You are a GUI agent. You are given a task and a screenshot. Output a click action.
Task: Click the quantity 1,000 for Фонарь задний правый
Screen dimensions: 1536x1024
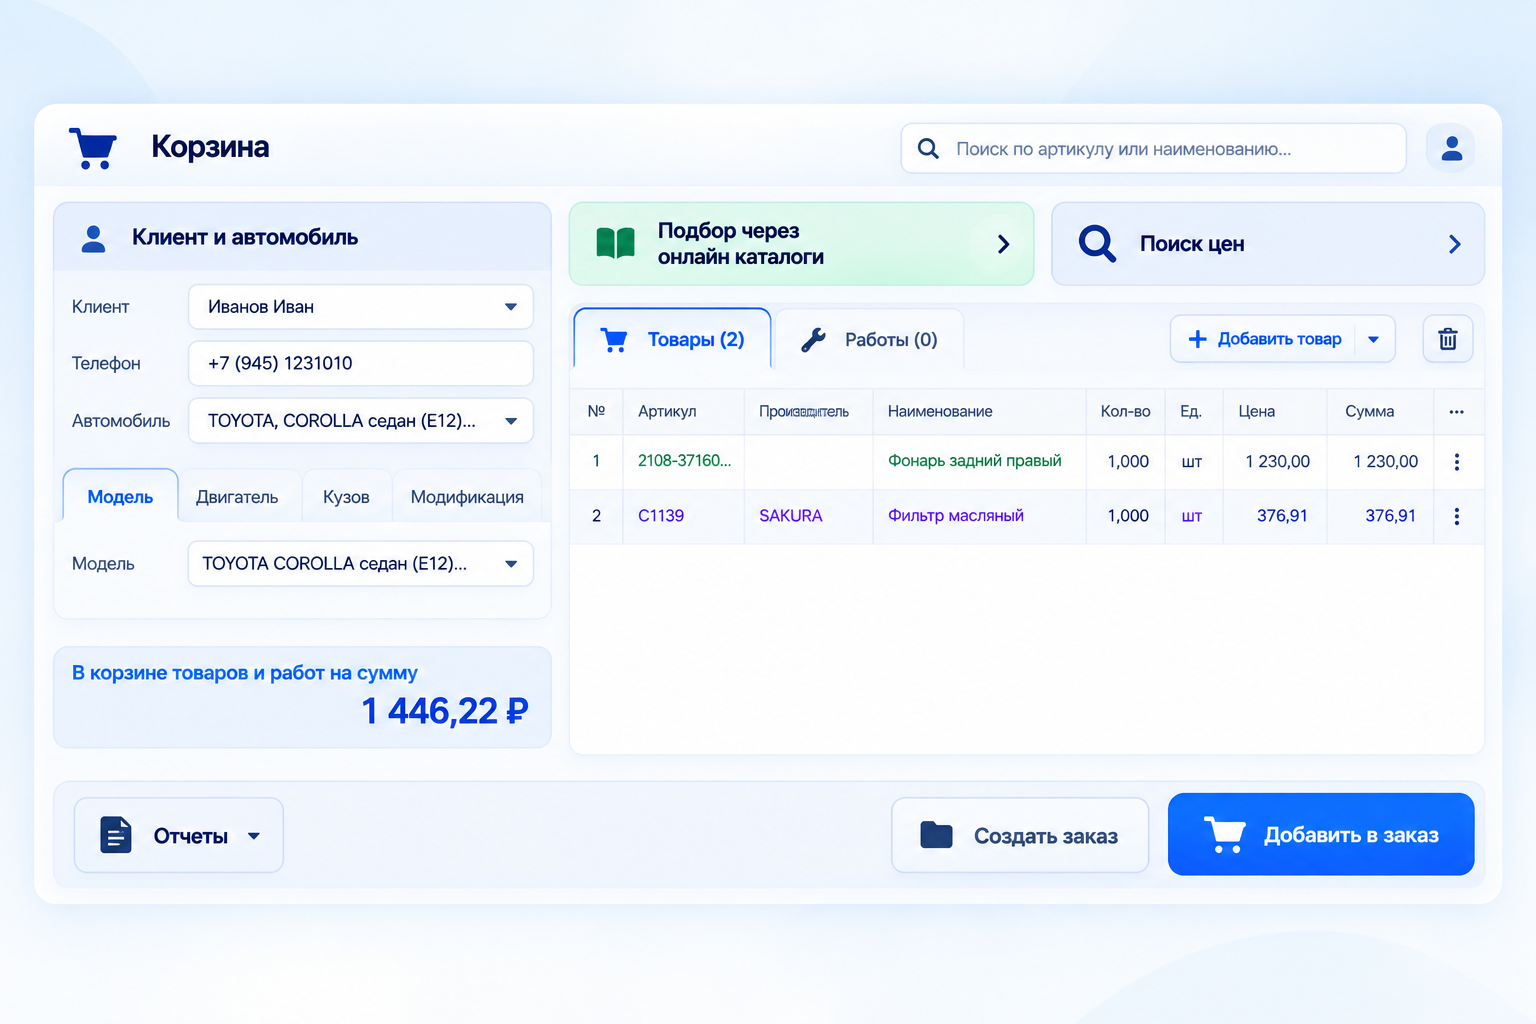click(1128, 461)
